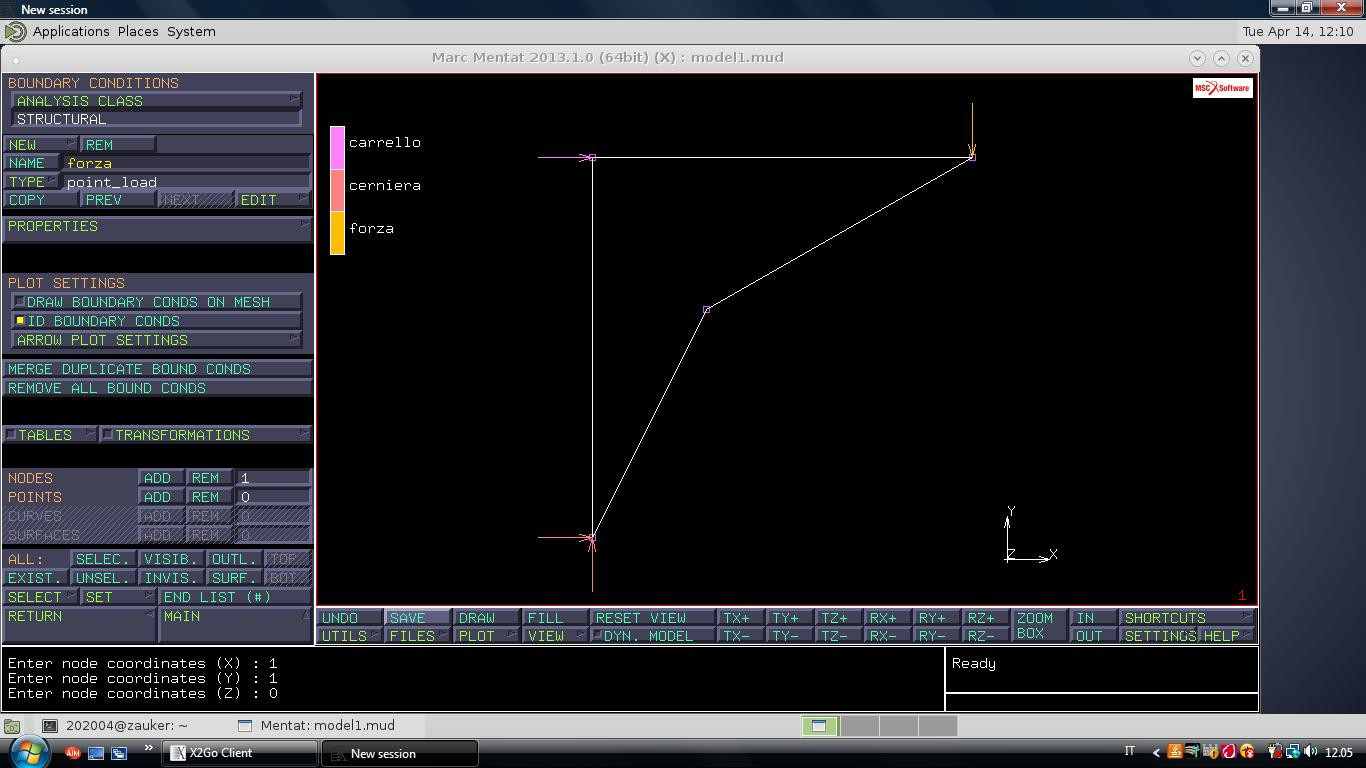The image size is (1366, 768).
Task: Click the first workspace switcher box
Action: tap(819, 726)
